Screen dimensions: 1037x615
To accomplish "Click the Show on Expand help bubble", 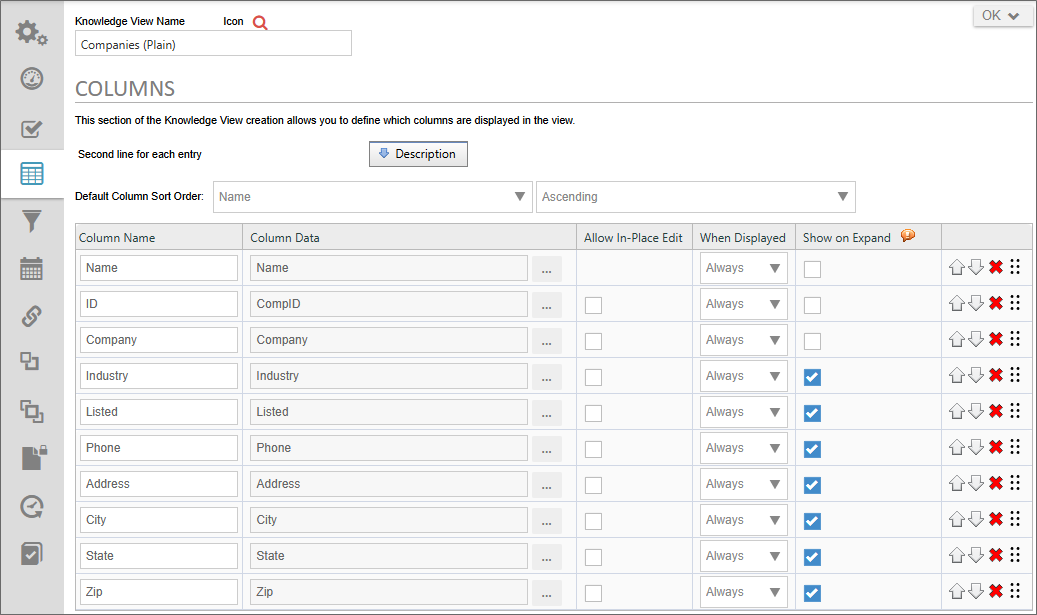I will tap(908, 237).
